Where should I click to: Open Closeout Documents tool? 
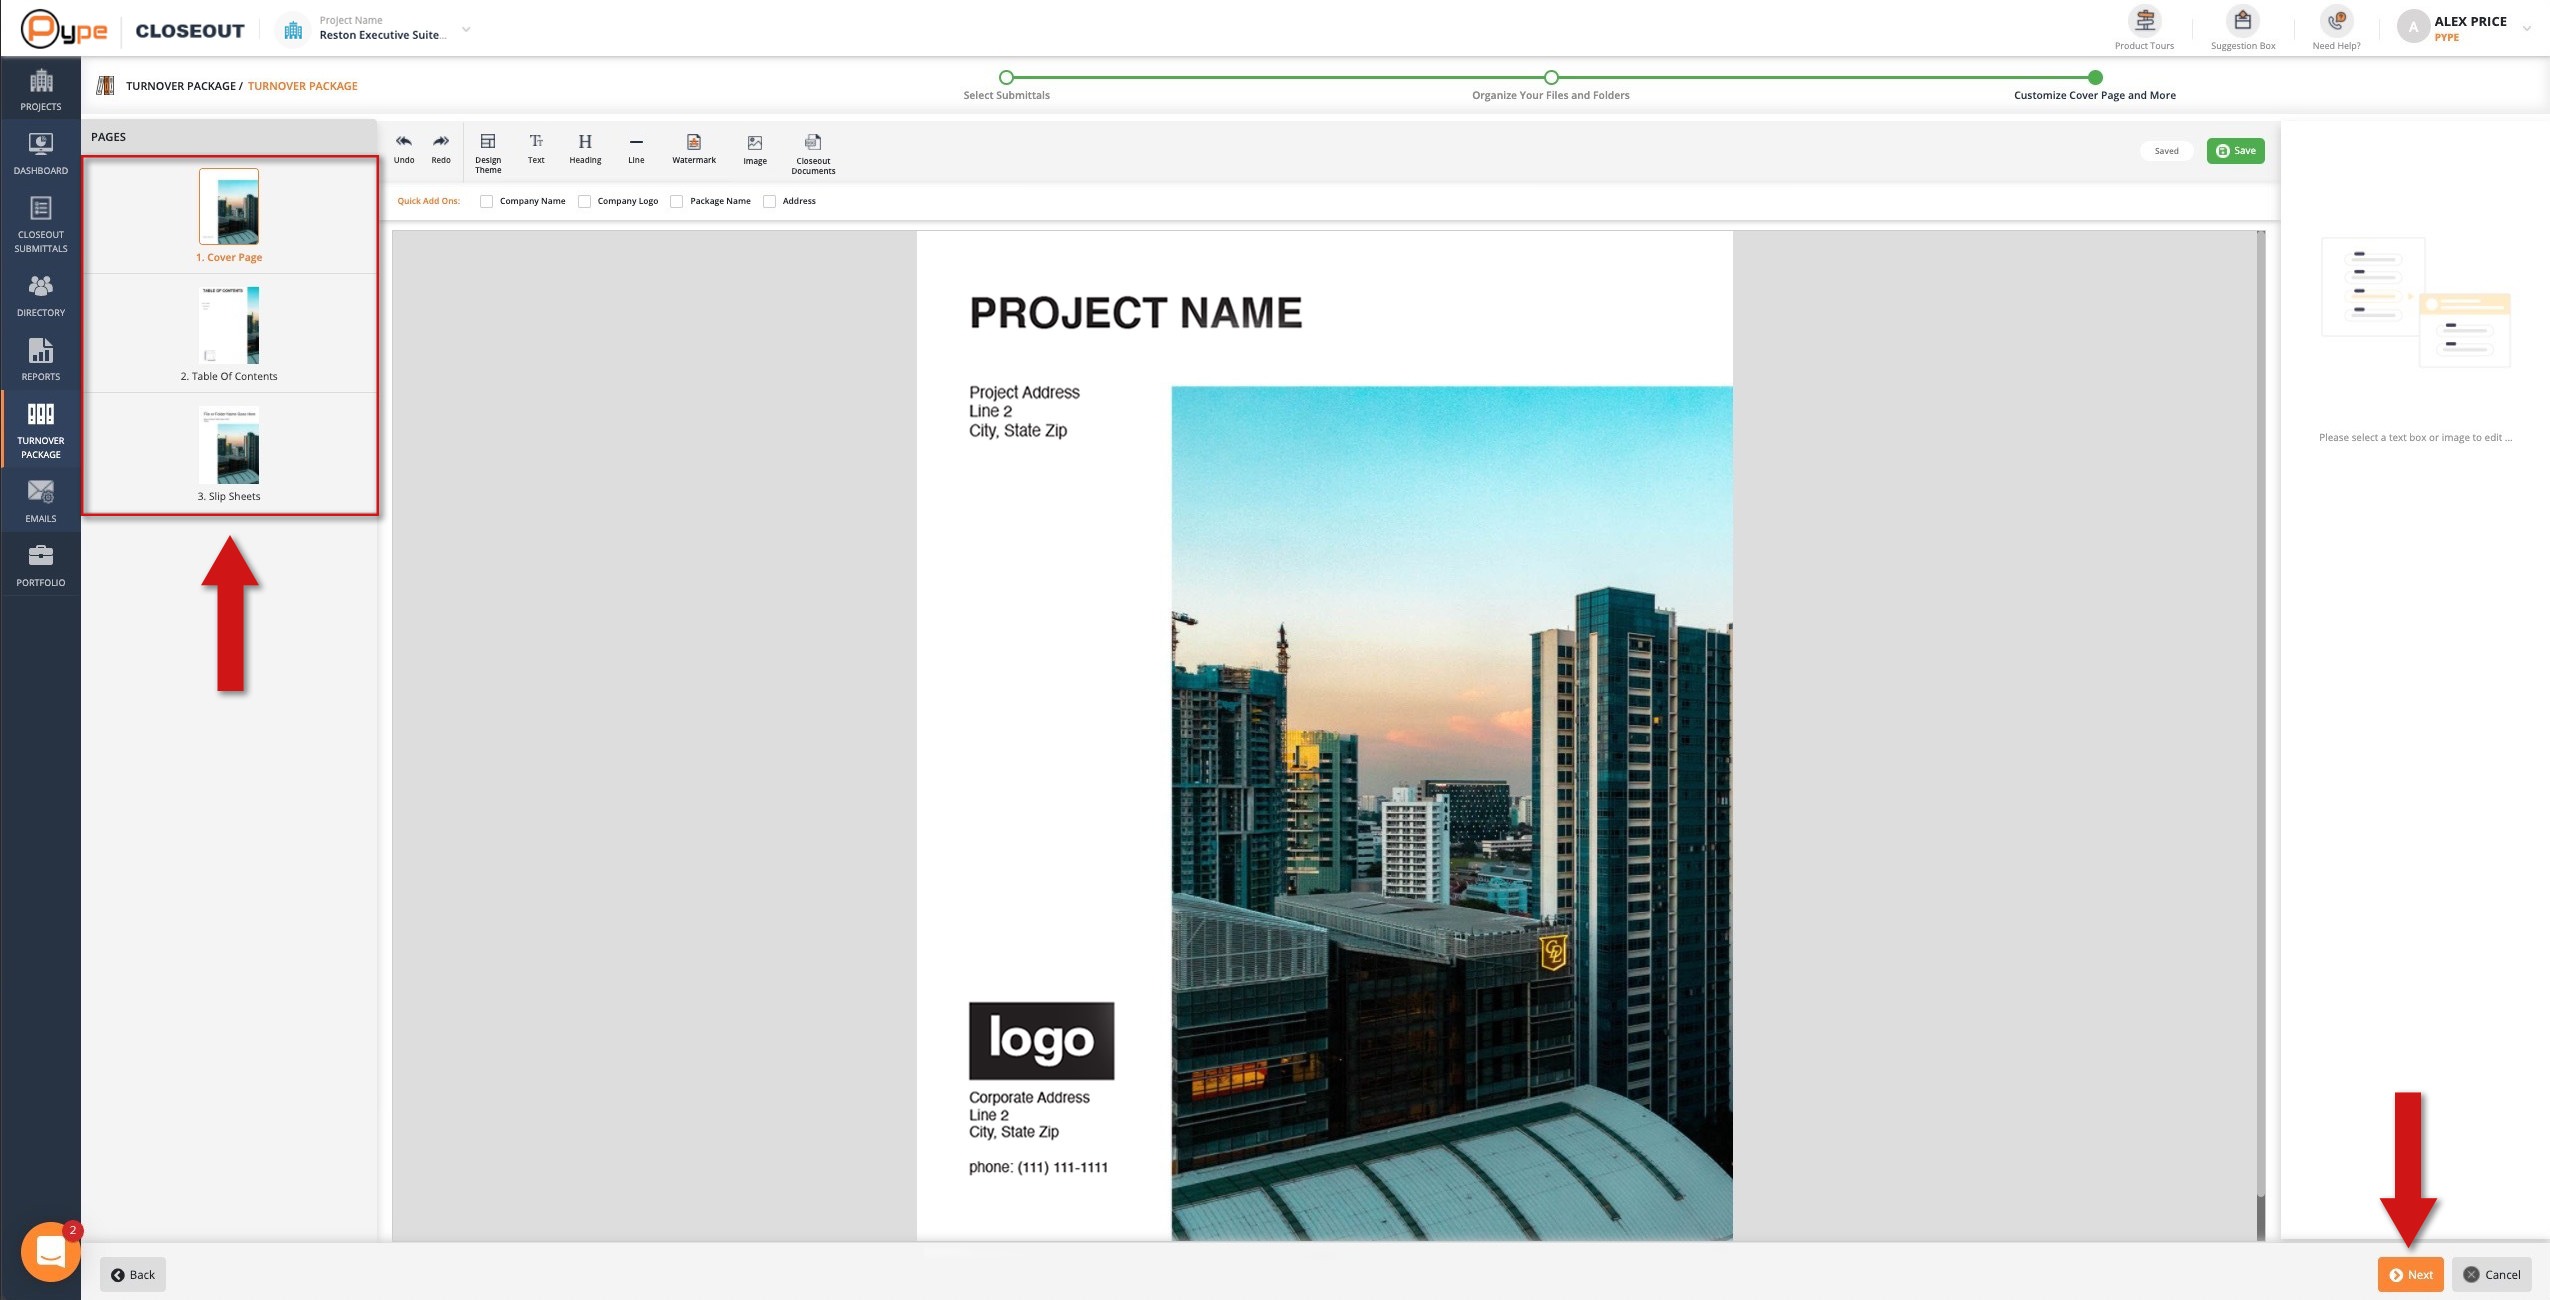point(813,142)
